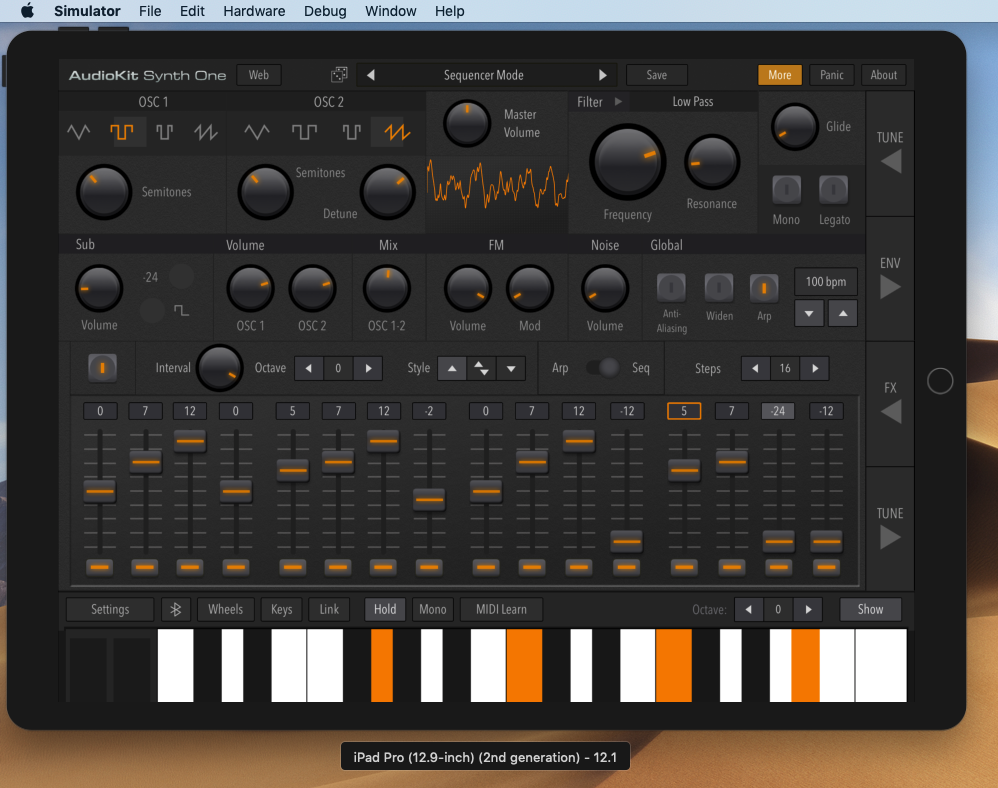The height and width of the screenshot is (788, 998).
Task: Increase sequencer Steps count
Action: coord(815,369)
